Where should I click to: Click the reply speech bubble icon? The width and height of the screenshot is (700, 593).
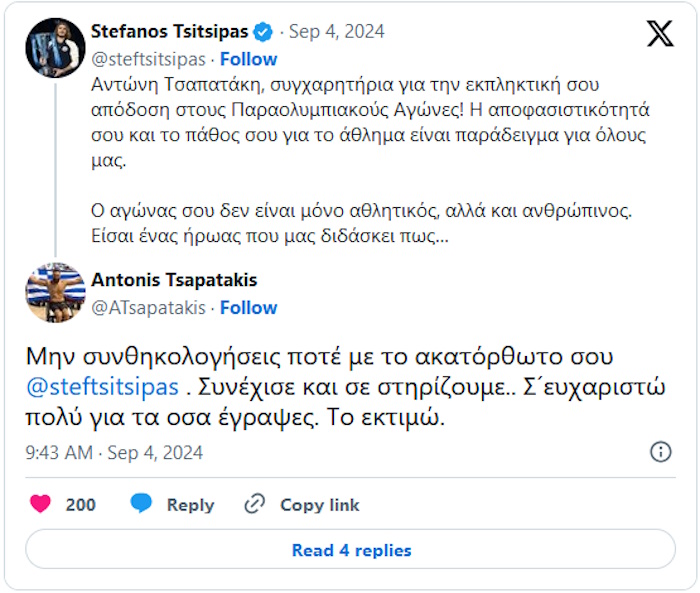pyautogui.click(x=141, y=504)
